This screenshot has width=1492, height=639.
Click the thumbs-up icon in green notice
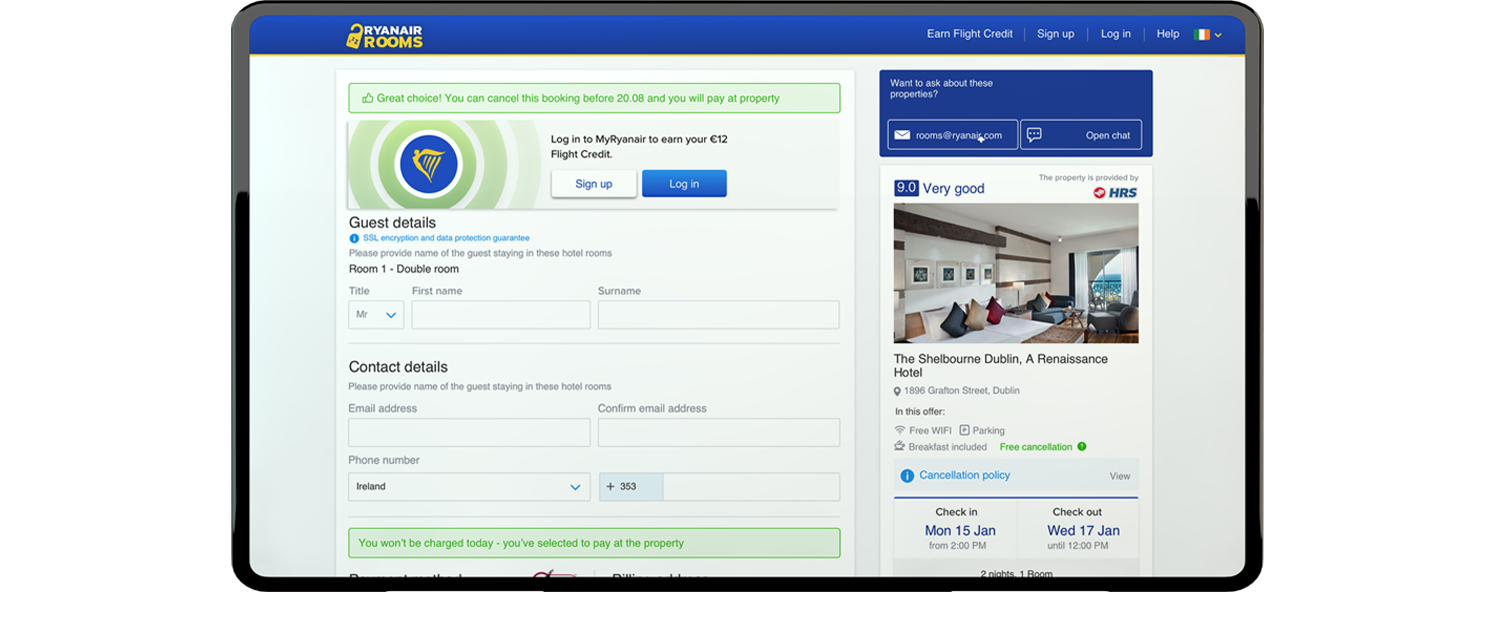[x=367, y=99]
